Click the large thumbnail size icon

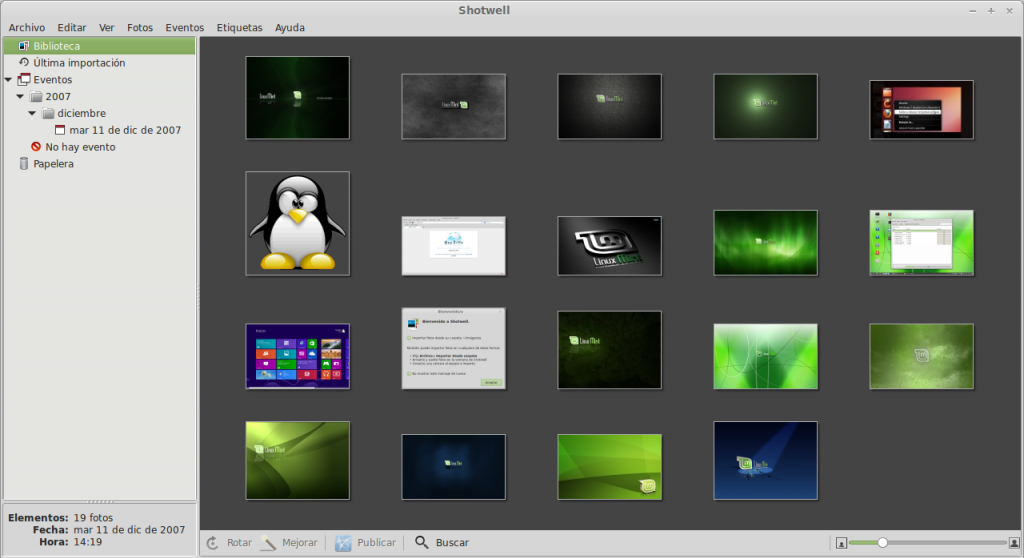point(1014,543)
